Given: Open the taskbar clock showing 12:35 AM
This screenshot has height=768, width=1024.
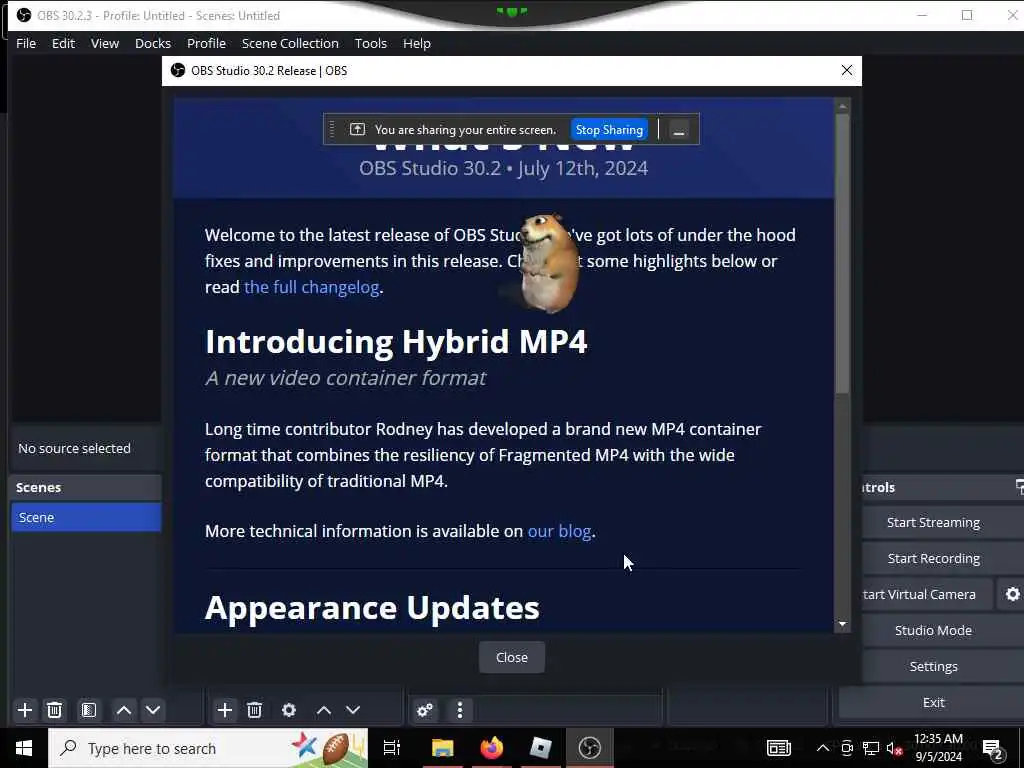Looking at the screenshot, I should pos(938,748).
